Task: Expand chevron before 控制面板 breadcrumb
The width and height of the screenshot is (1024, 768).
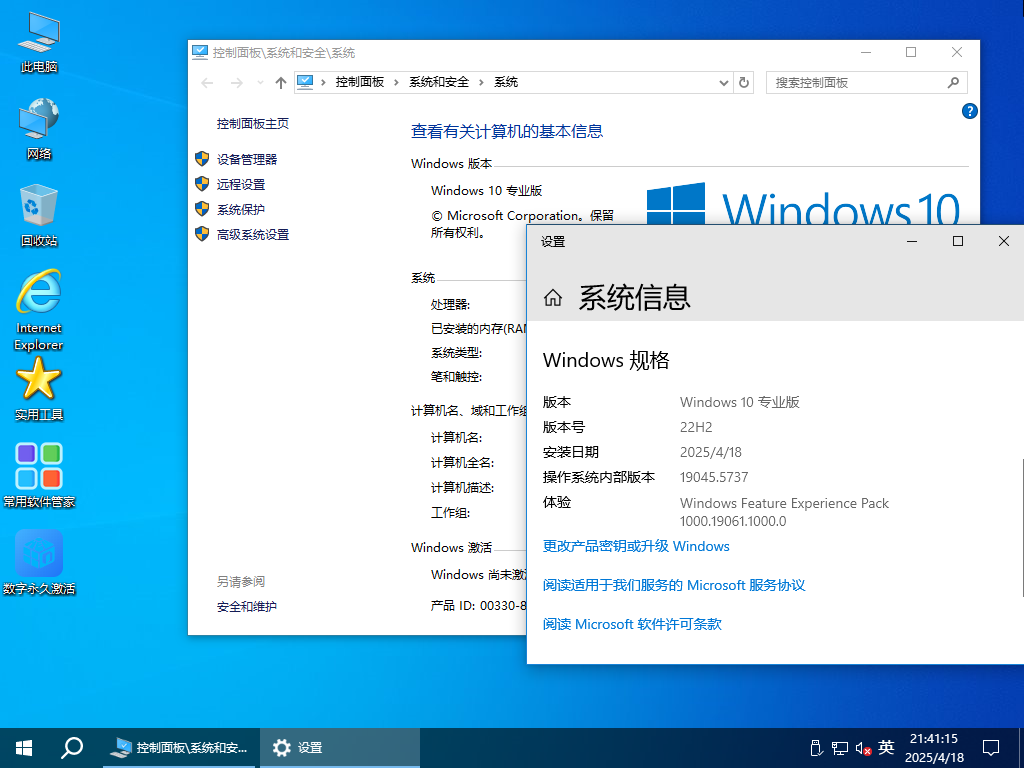Action: click(x=323, y=82)
